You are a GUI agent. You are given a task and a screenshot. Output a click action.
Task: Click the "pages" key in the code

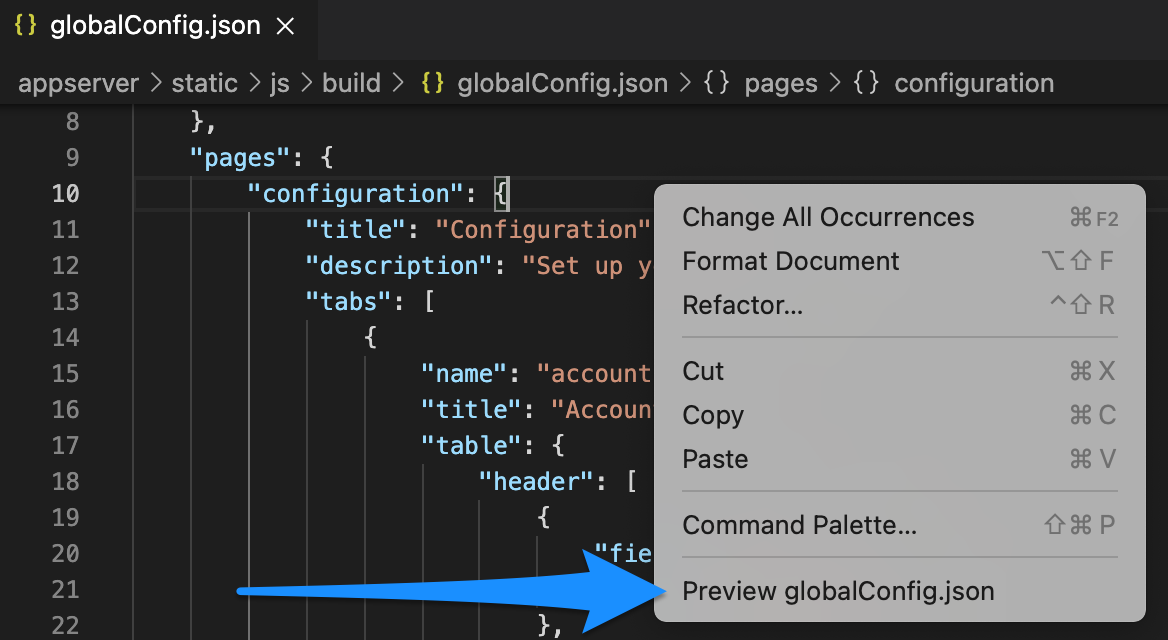pos(240,158)
